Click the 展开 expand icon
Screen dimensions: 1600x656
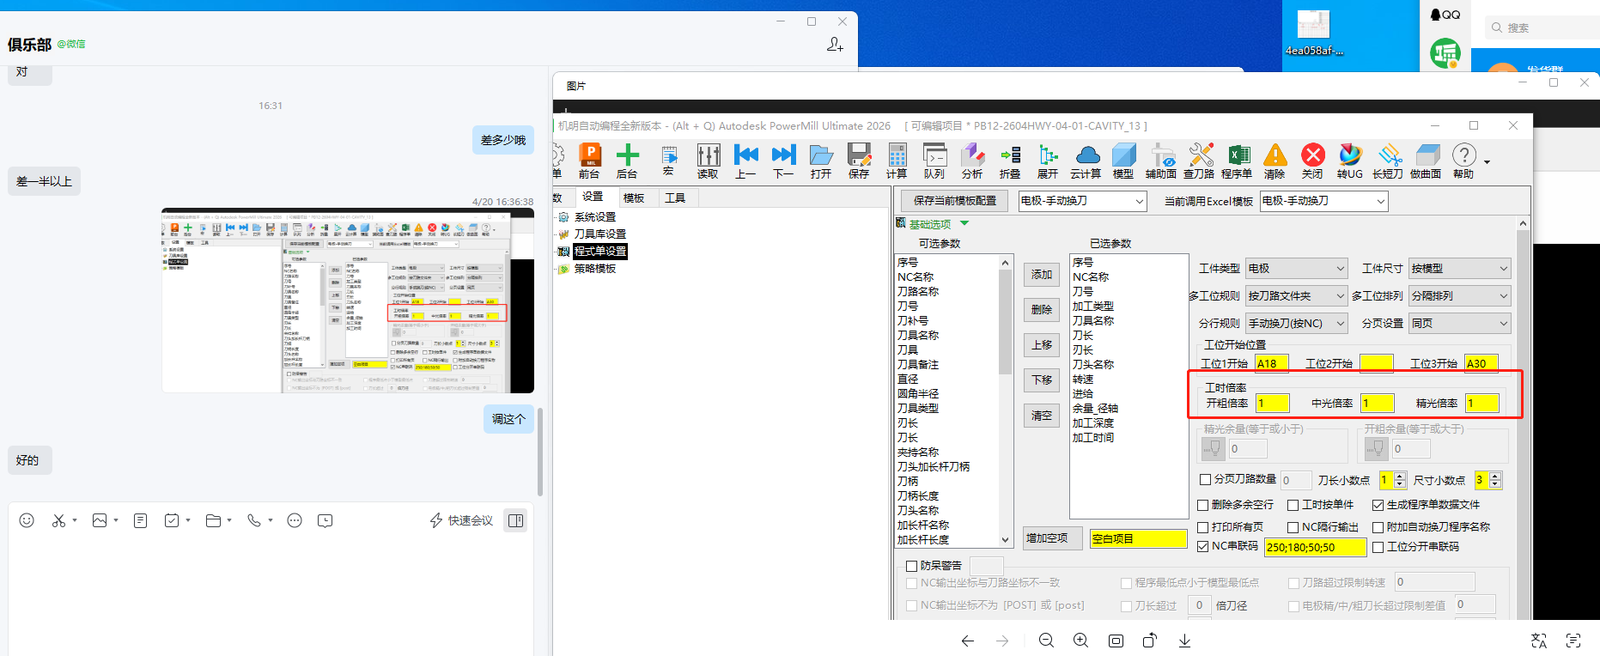(x=1048, y=160)
